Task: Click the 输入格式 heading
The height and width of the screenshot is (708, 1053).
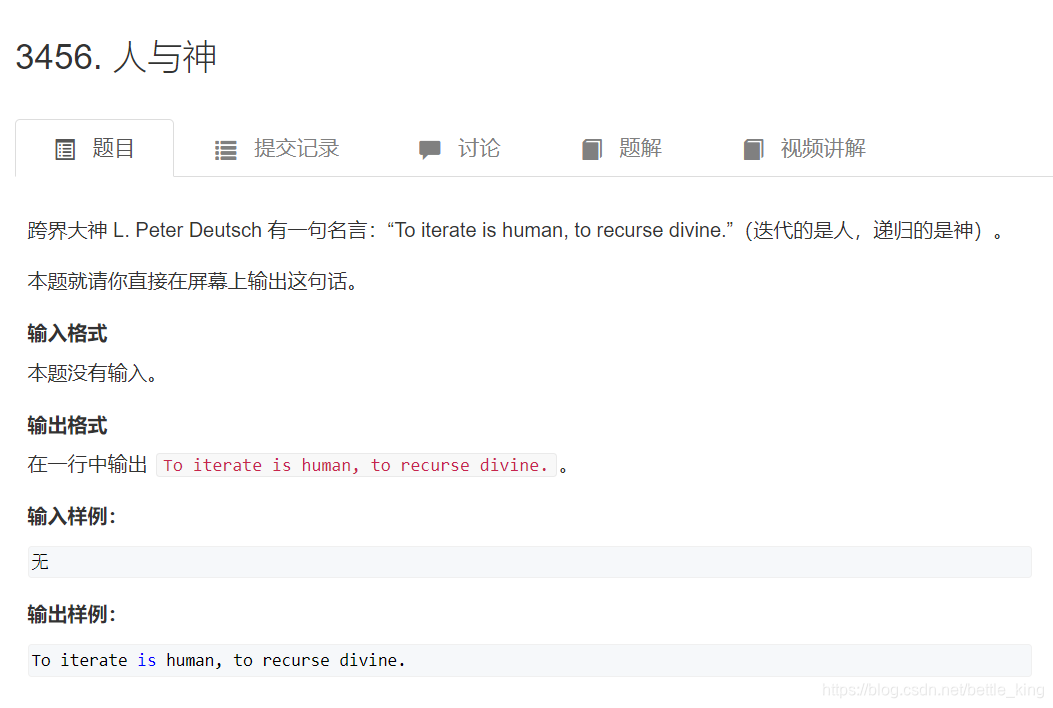Action: tap(67, 333)
